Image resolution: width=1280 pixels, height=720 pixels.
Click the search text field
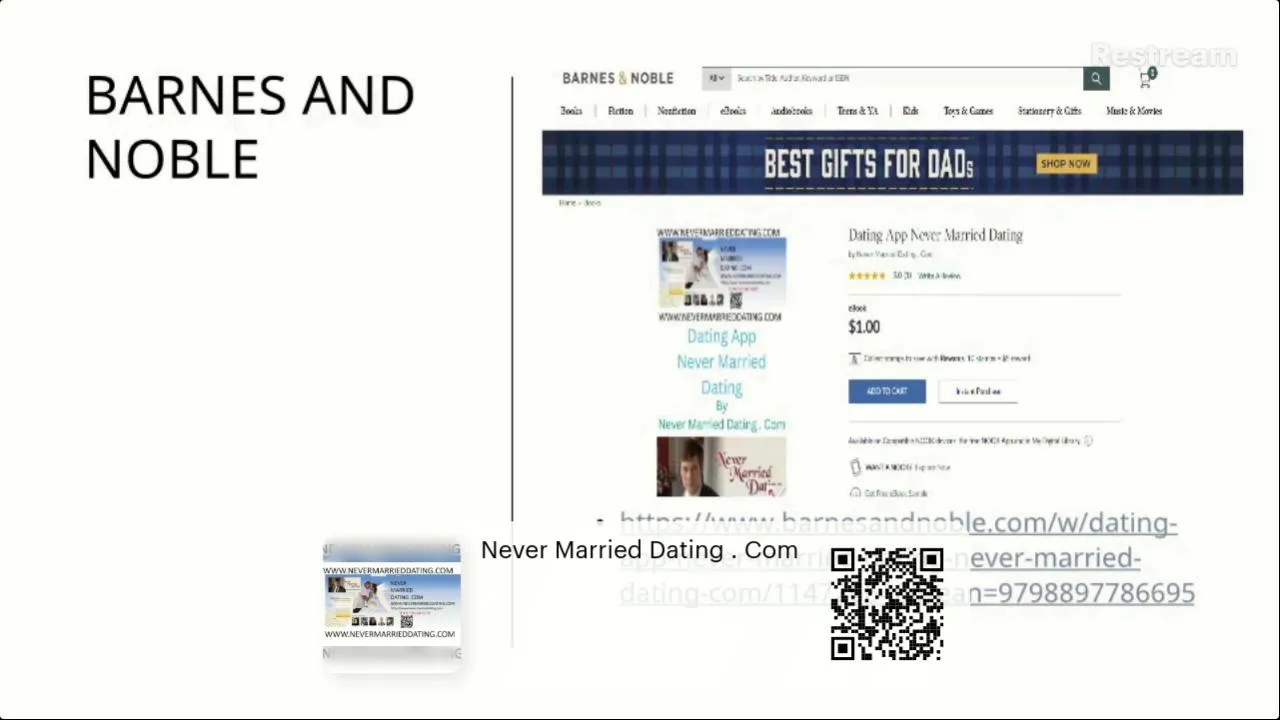pos(907,79)
